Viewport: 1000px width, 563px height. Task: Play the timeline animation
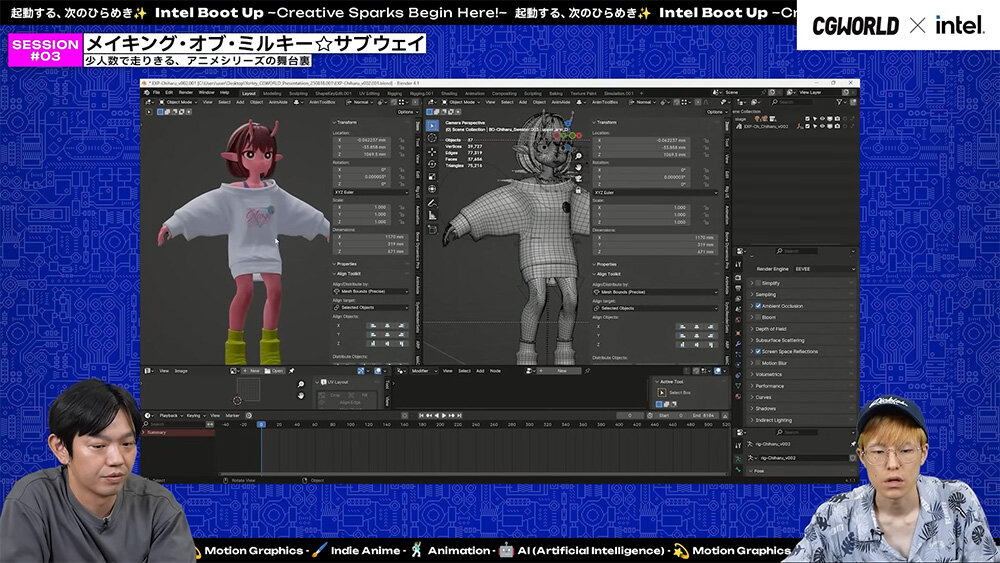[445, 415]
